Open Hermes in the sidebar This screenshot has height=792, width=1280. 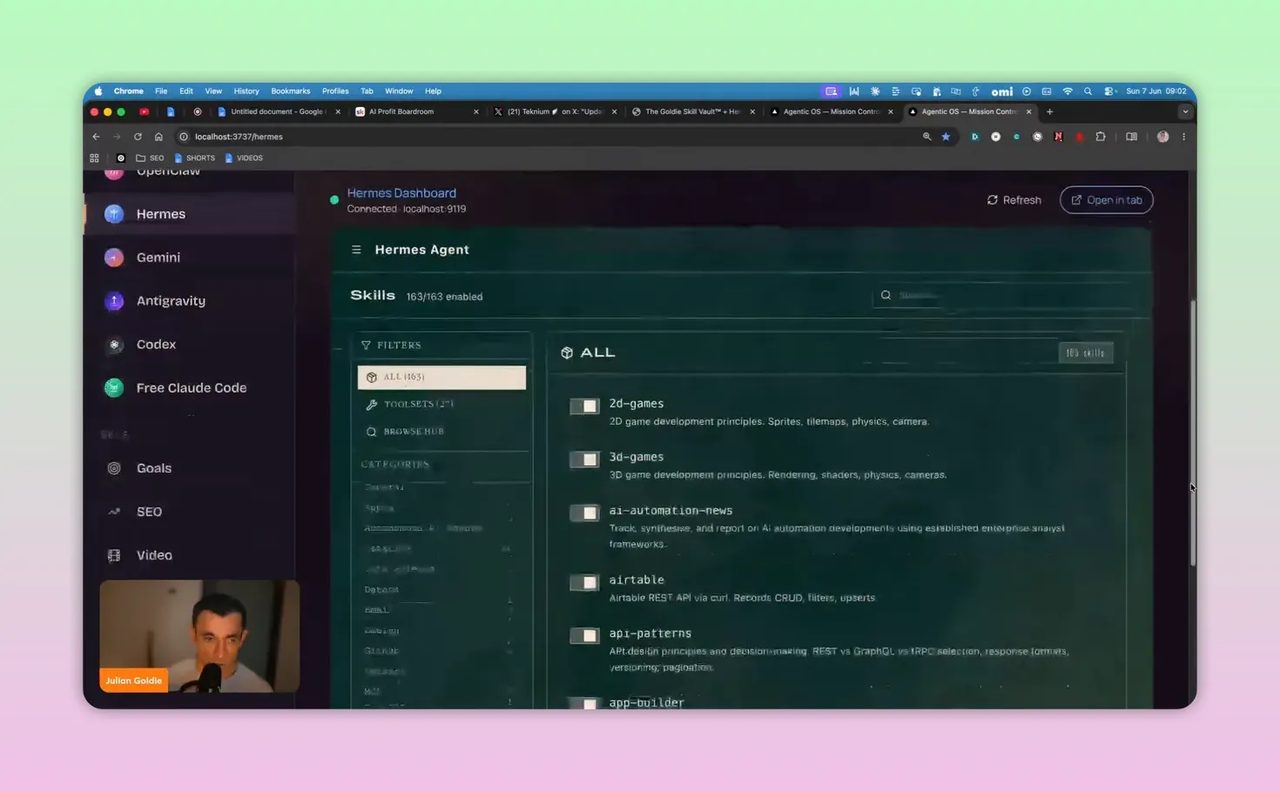click(188, 214)
